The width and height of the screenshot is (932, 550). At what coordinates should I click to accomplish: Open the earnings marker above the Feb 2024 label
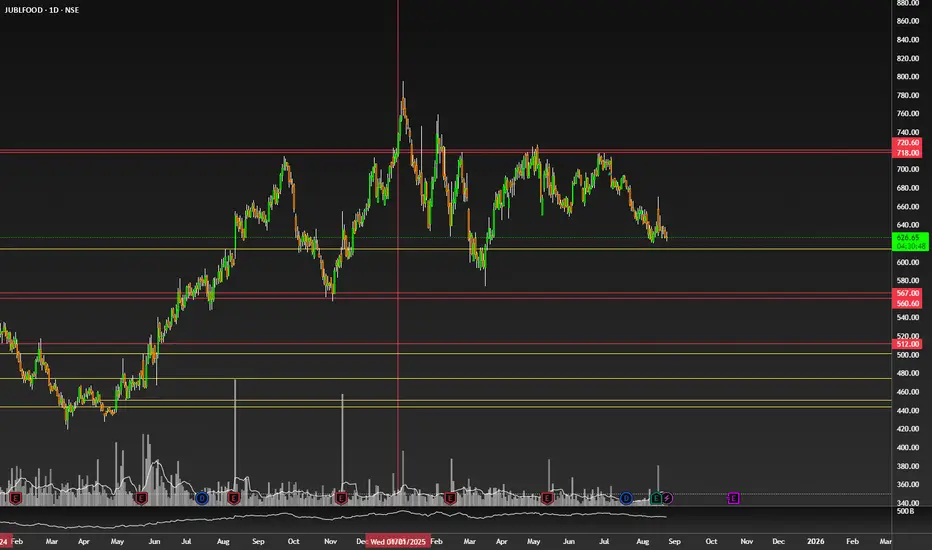pos(16,498)
